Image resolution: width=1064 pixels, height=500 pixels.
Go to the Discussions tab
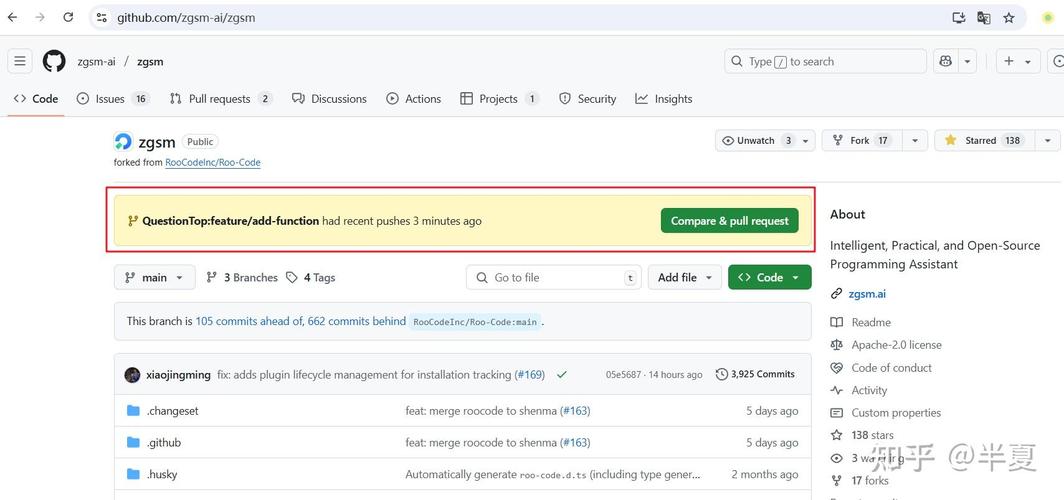point(329,98)
